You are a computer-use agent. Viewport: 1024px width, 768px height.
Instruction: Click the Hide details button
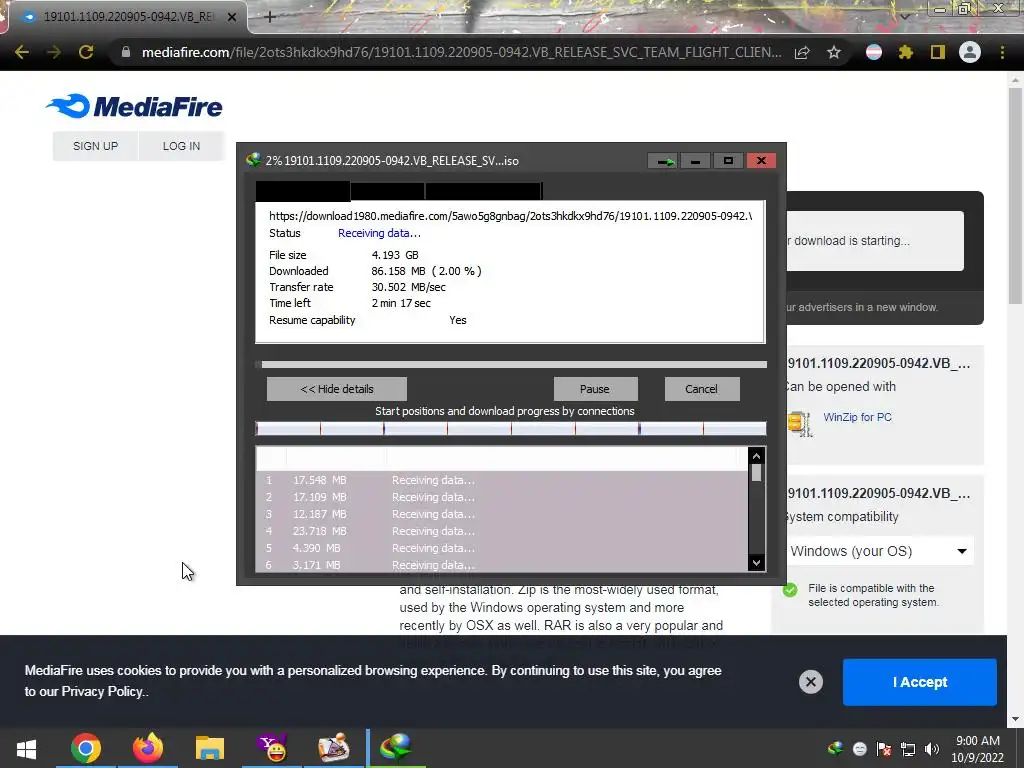coord(337,389)
